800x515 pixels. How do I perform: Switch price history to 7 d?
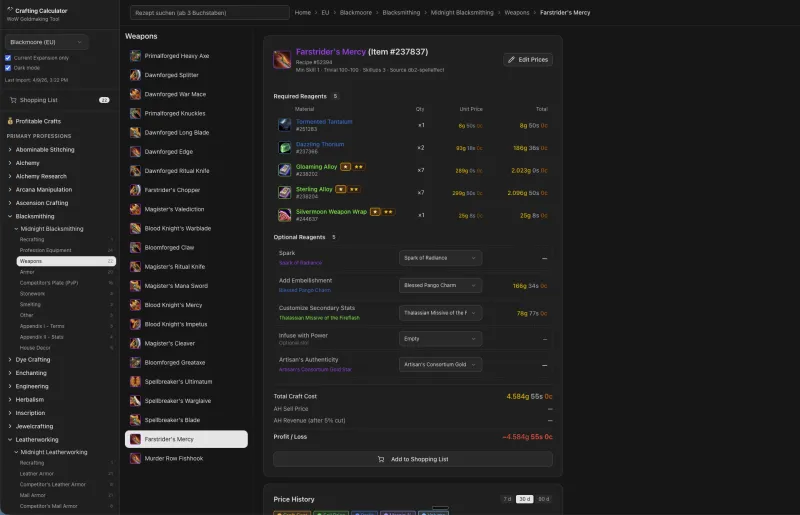(507, 499)
